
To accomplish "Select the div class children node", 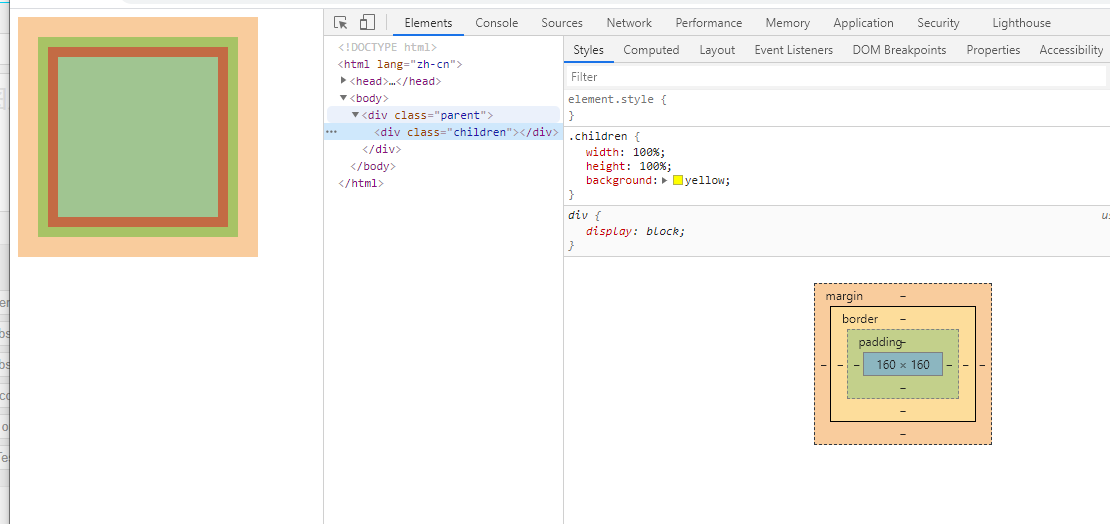I will click(x=466, y=132).
